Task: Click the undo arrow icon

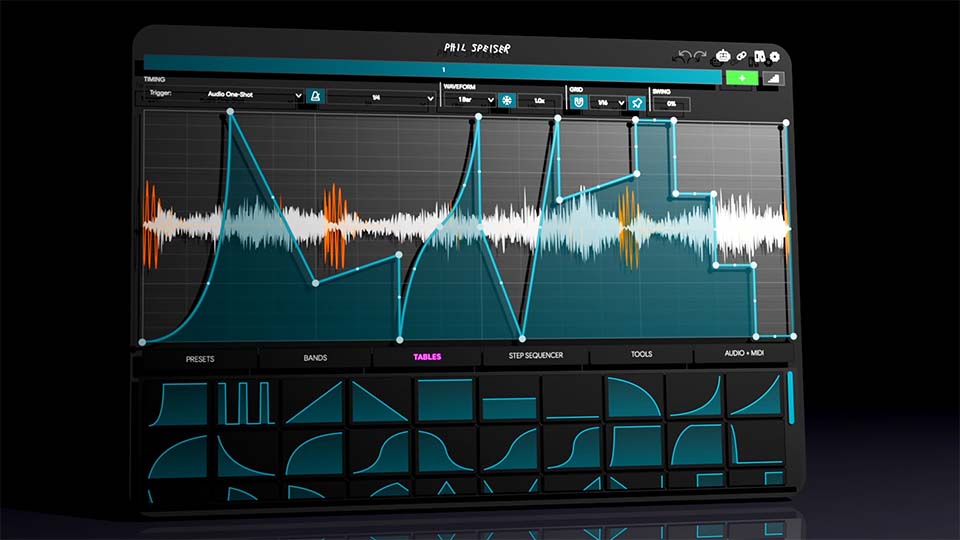Action: point(684,56)
